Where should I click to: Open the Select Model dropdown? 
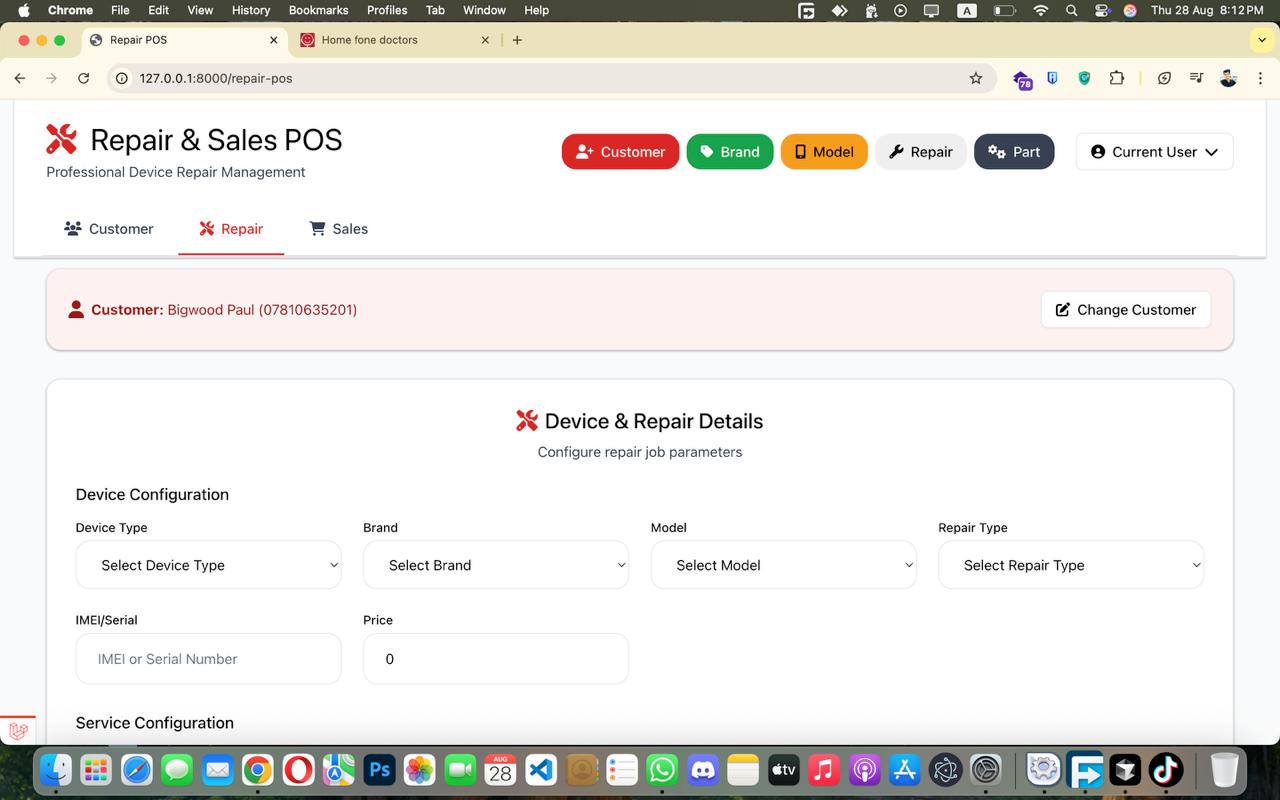click(783, 565)
